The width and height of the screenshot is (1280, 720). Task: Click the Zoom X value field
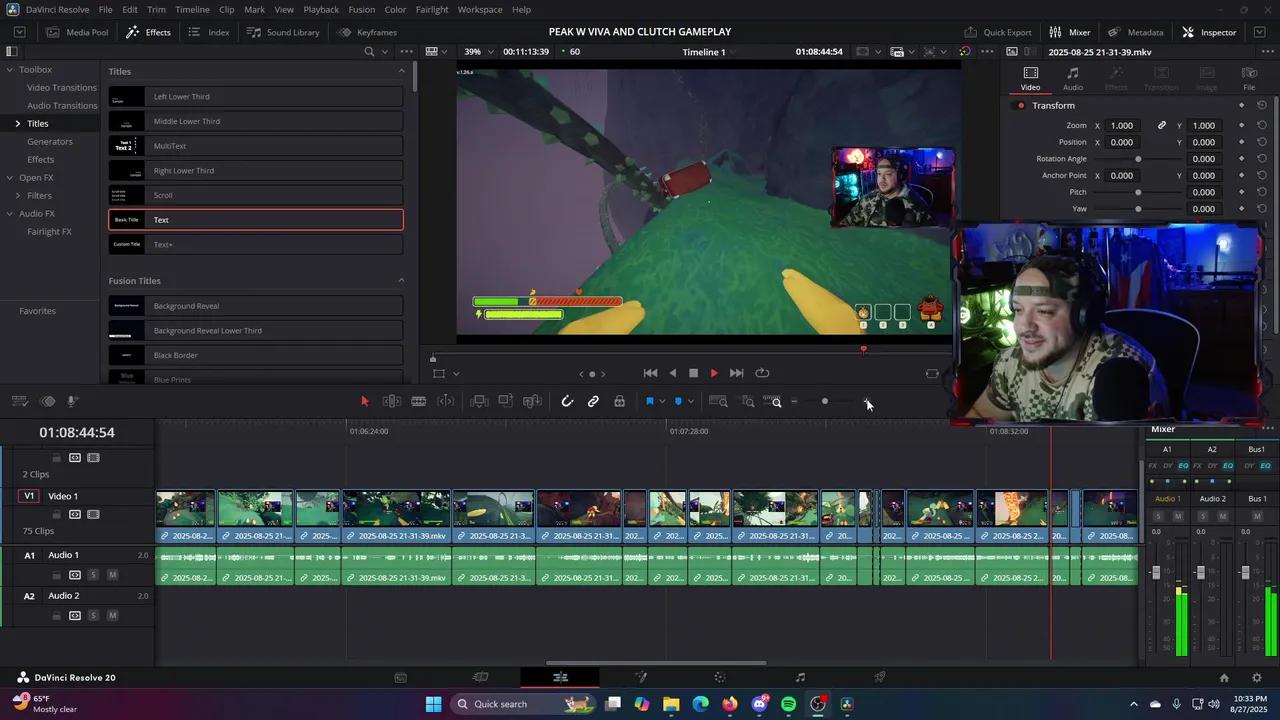(1122, 126)
